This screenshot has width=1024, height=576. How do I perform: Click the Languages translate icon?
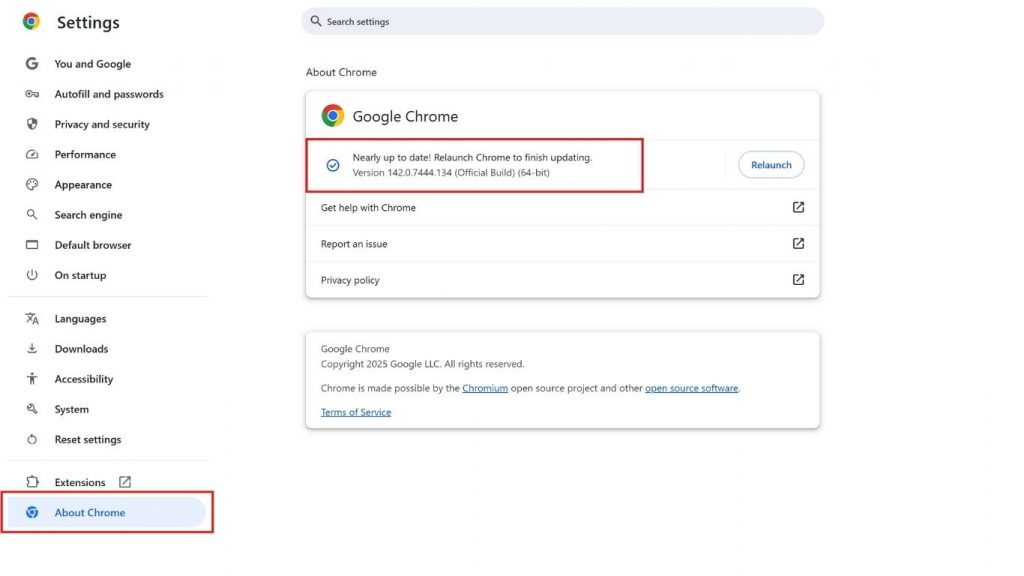[x=31, y=318]
